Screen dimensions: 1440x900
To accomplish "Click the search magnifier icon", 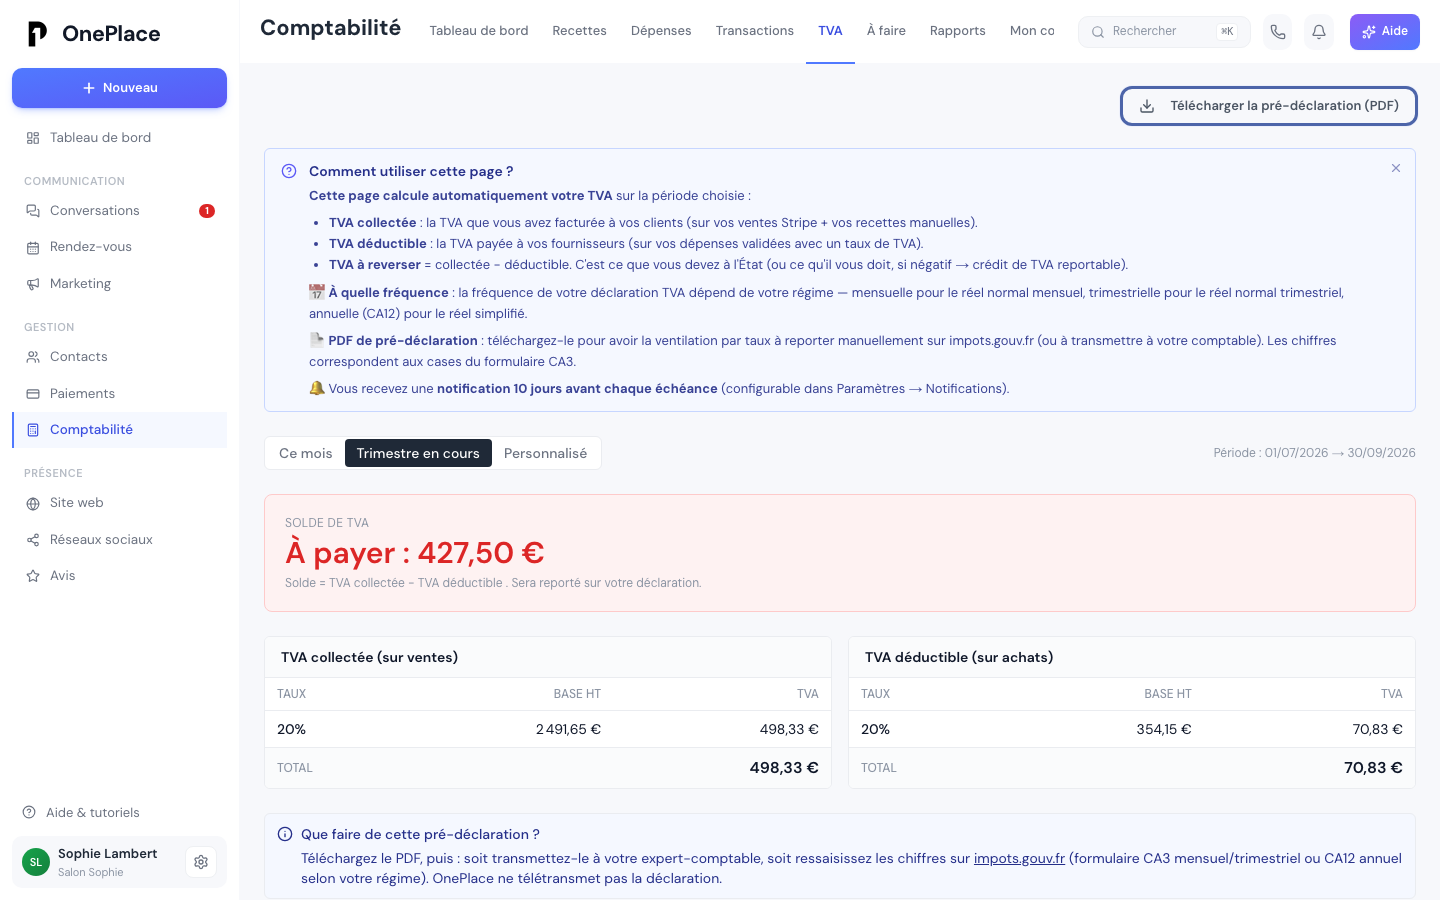I will point(1098,32).
